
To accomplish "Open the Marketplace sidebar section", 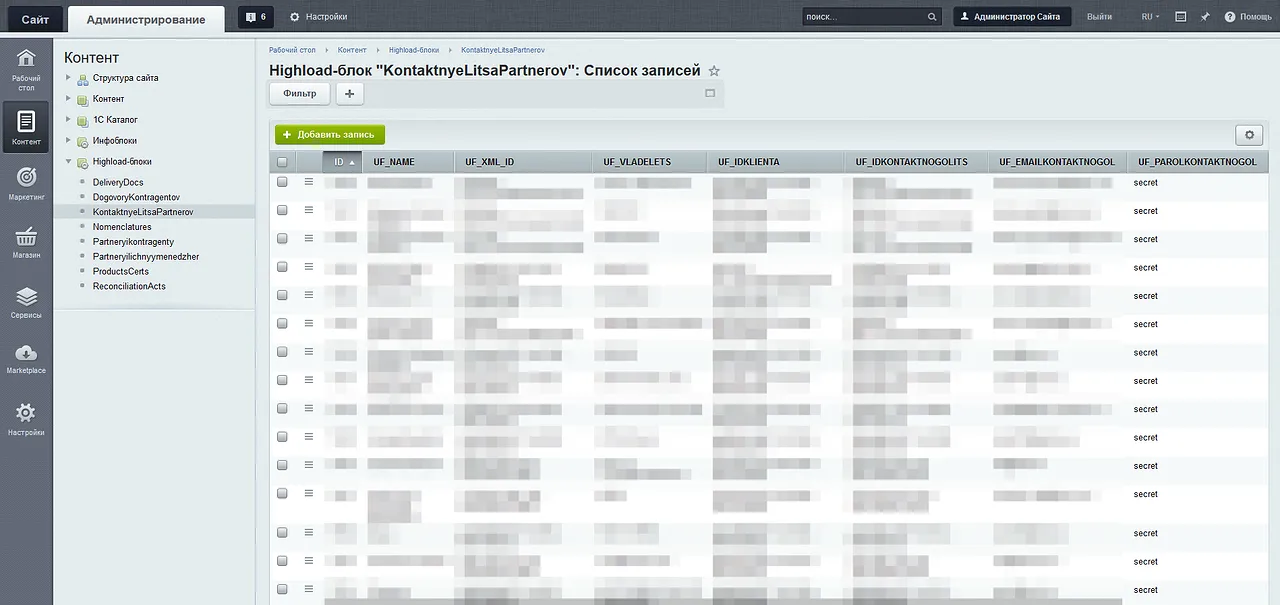I will (x=26, y=358).
